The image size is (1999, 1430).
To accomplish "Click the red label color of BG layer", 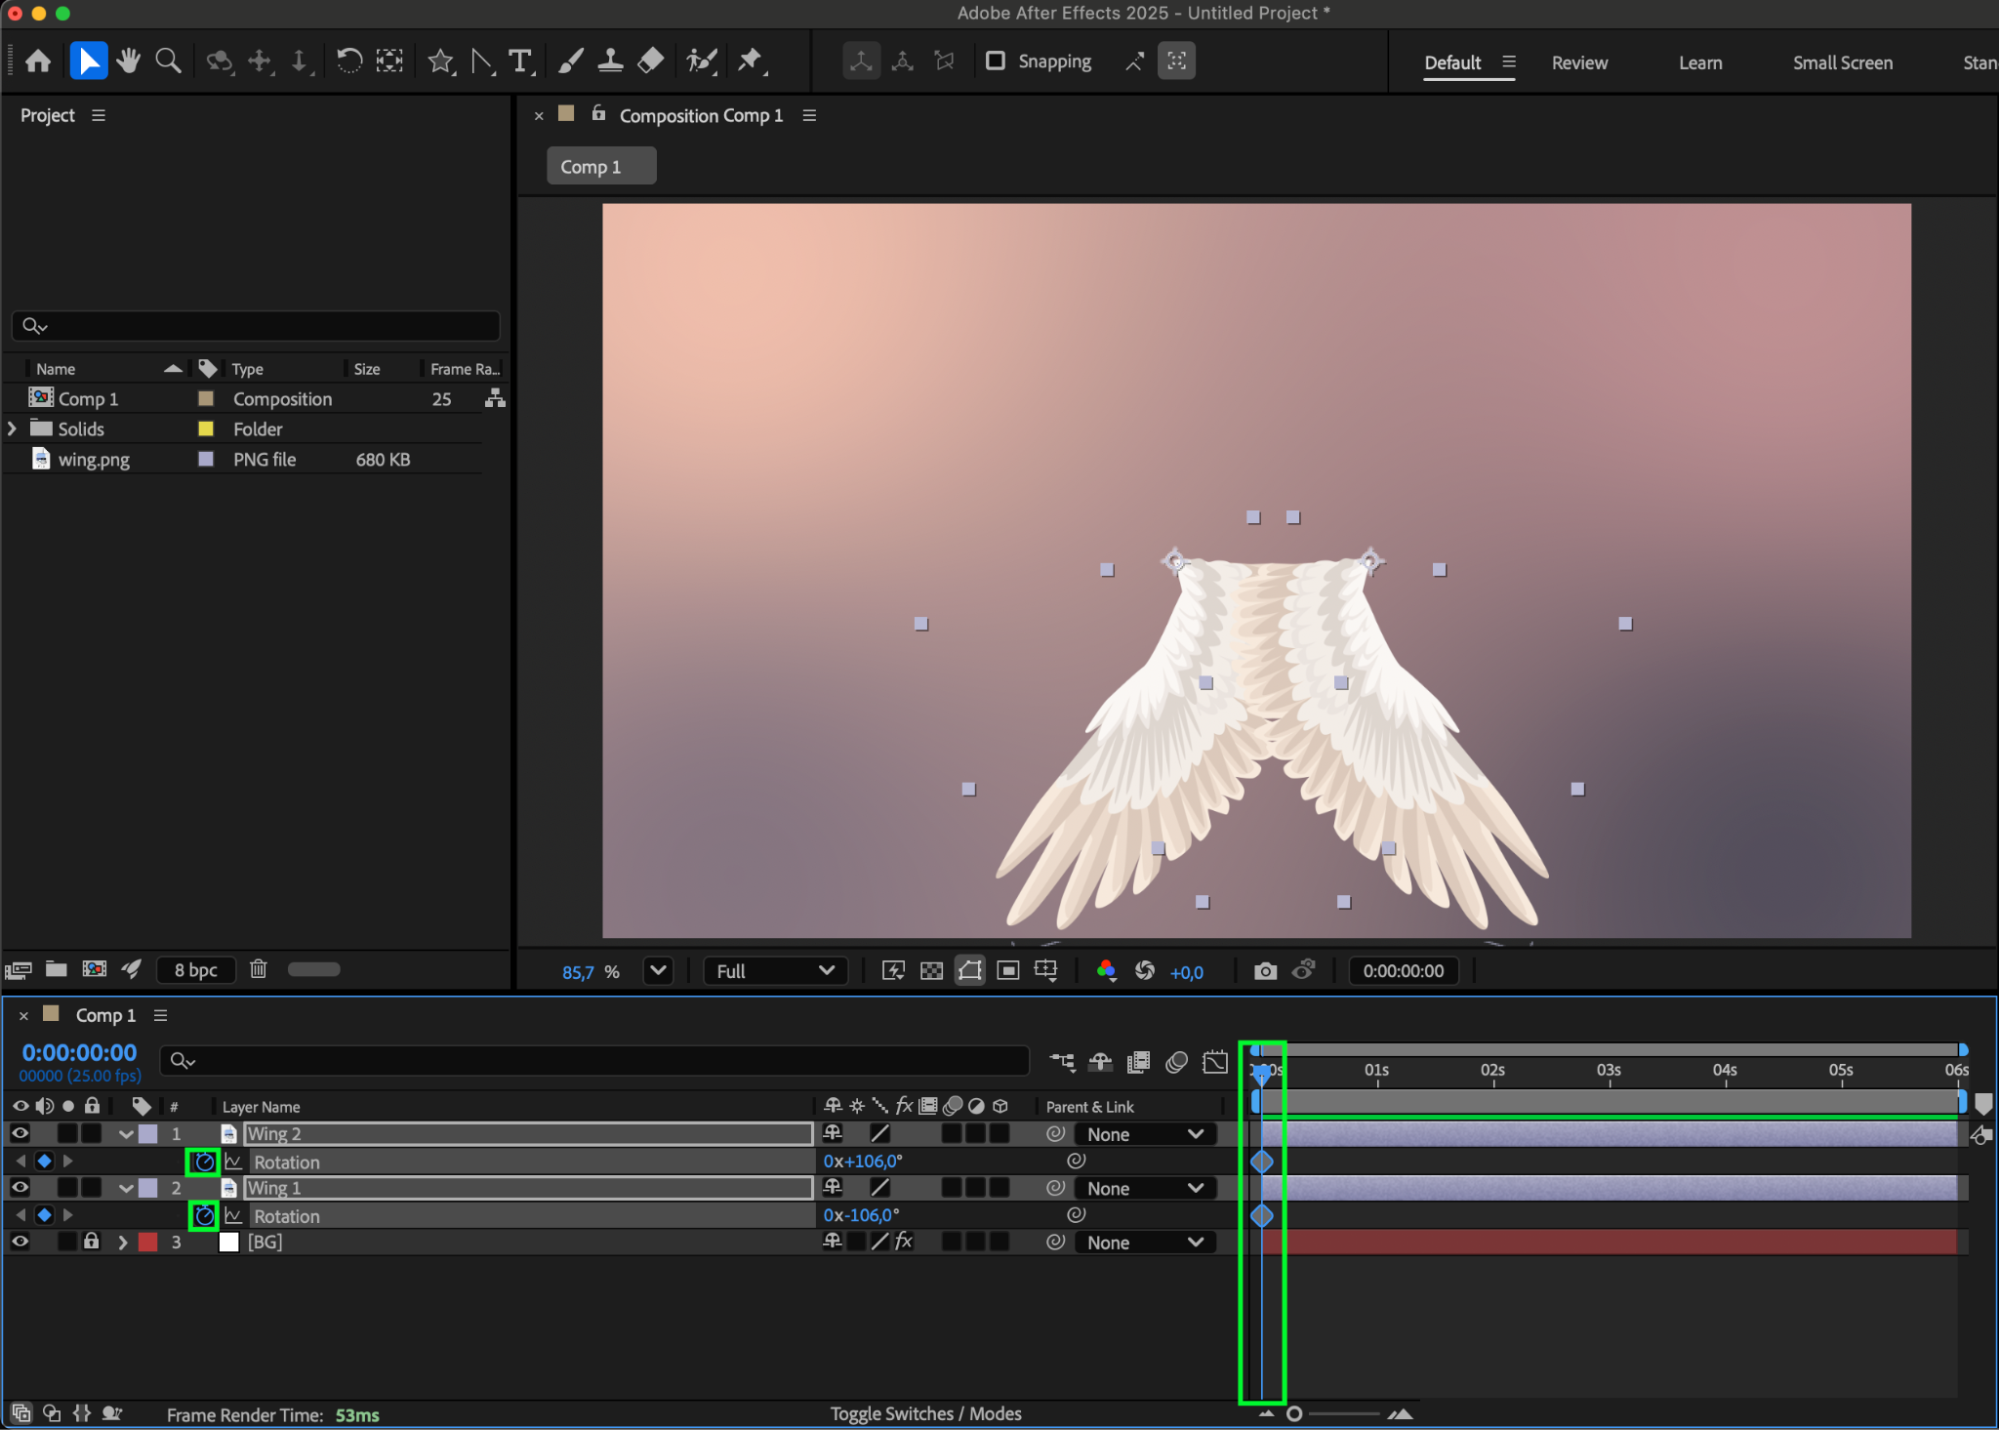I will 148,1242.
